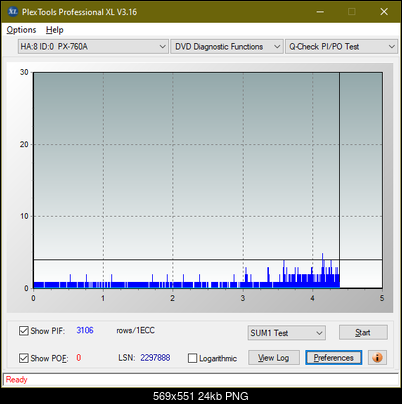
Task: Open the Options menu
Action: [21, 30]
